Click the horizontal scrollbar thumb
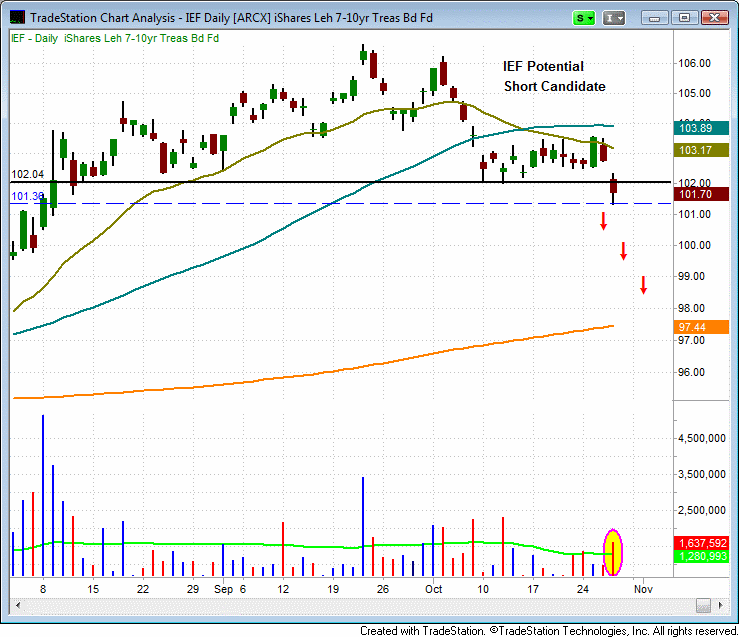Screen dimensions: 739x637 click(703, 605)
